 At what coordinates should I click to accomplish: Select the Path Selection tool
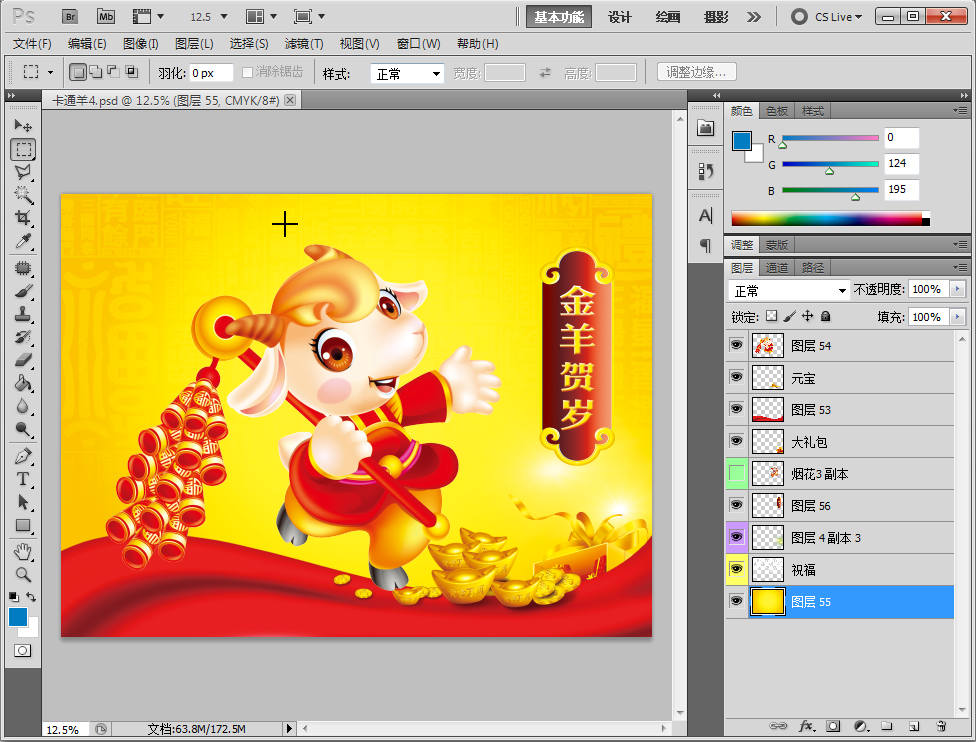click(x=23, y=502)
